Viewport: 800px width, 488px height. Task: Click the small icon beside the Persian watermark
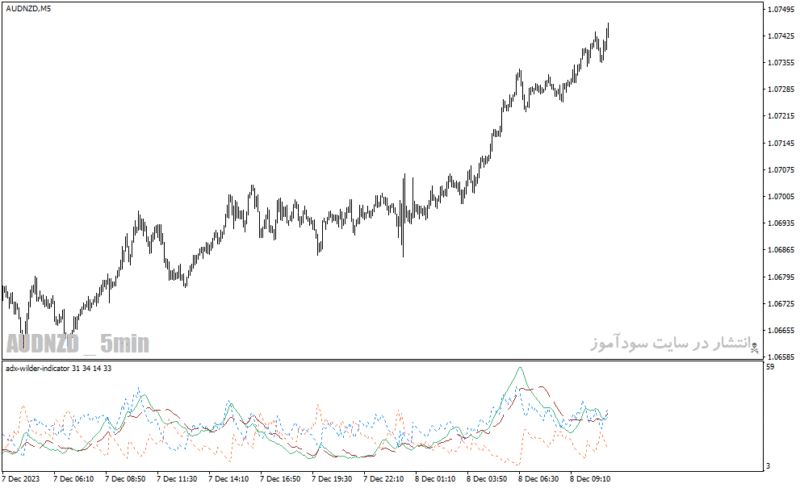(754, 347)
